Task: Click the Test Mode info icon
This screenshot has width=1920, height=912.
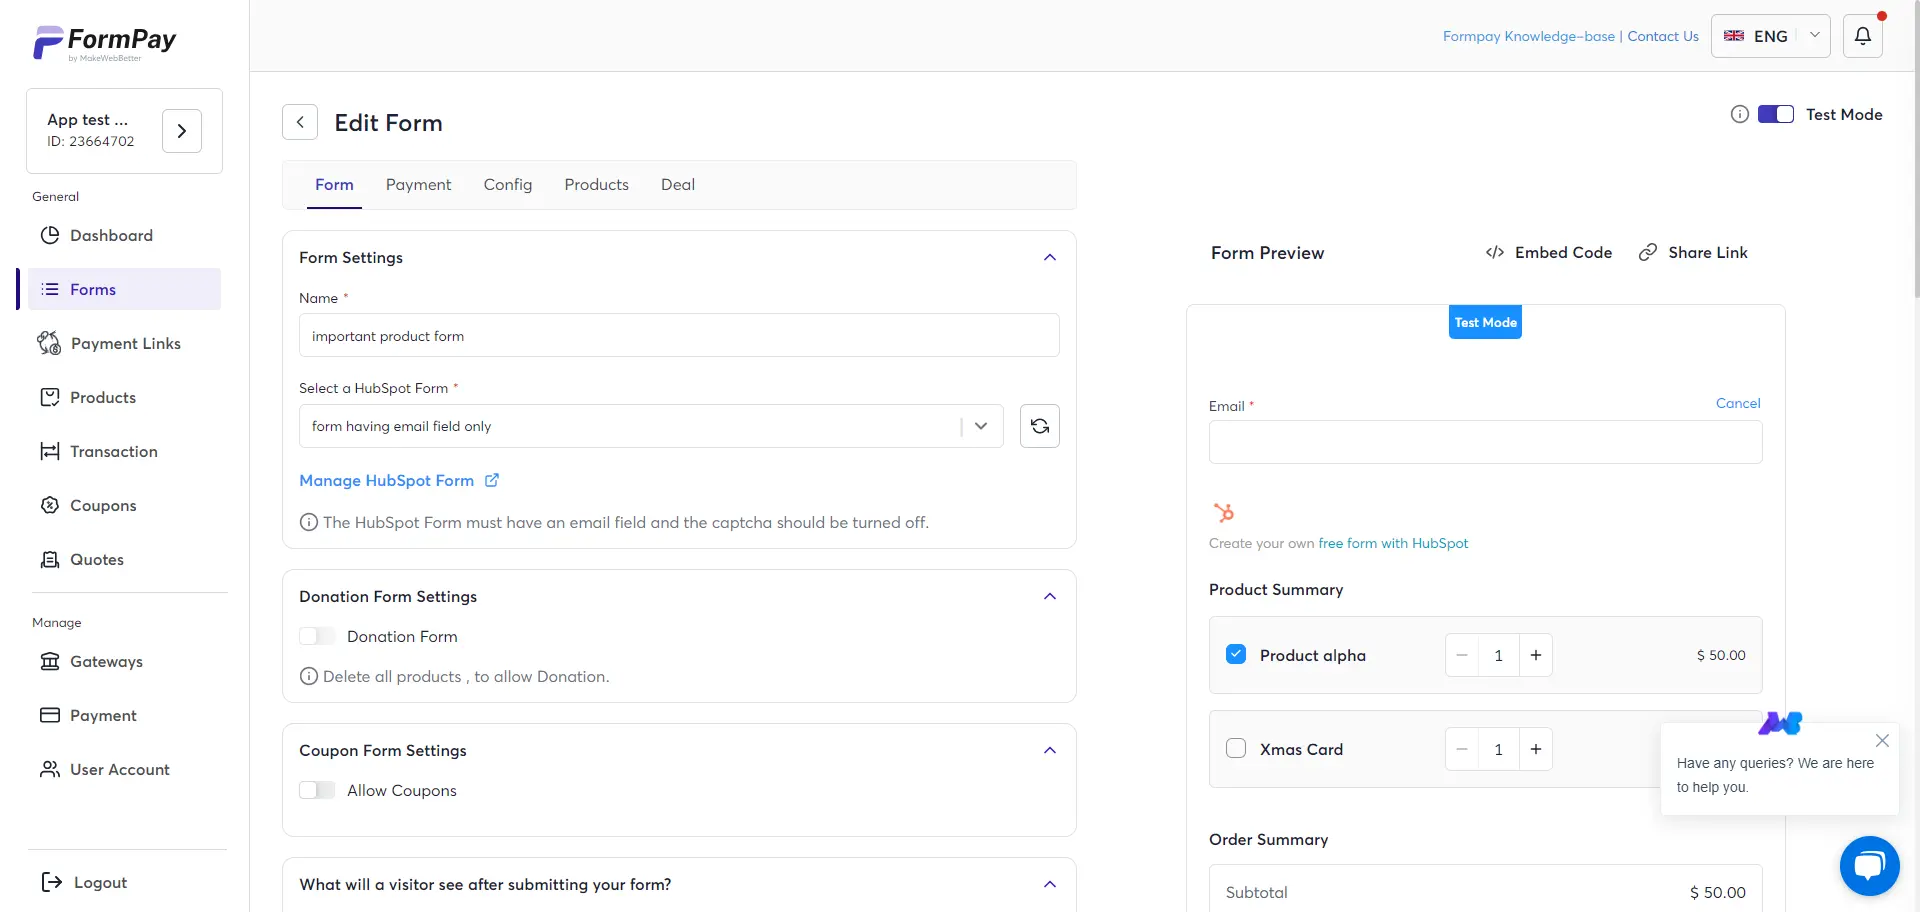Action: coord(1739,114)
